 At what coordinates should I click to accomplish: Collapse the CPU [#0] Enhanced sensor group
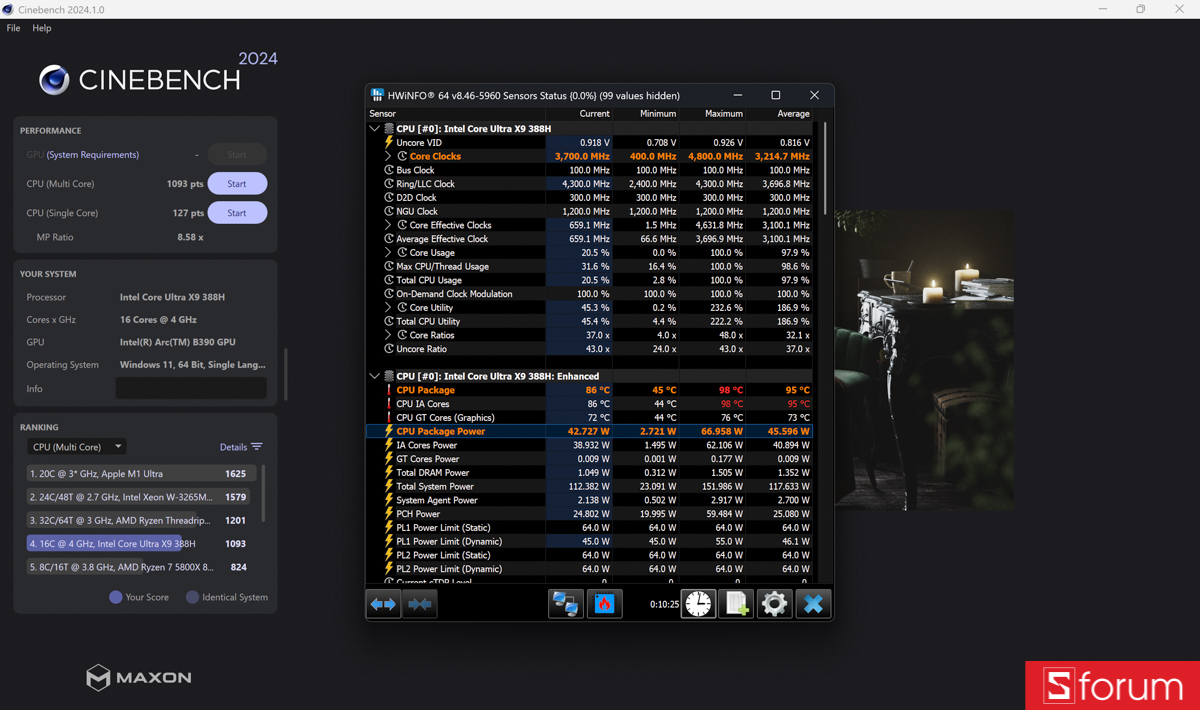375,377
